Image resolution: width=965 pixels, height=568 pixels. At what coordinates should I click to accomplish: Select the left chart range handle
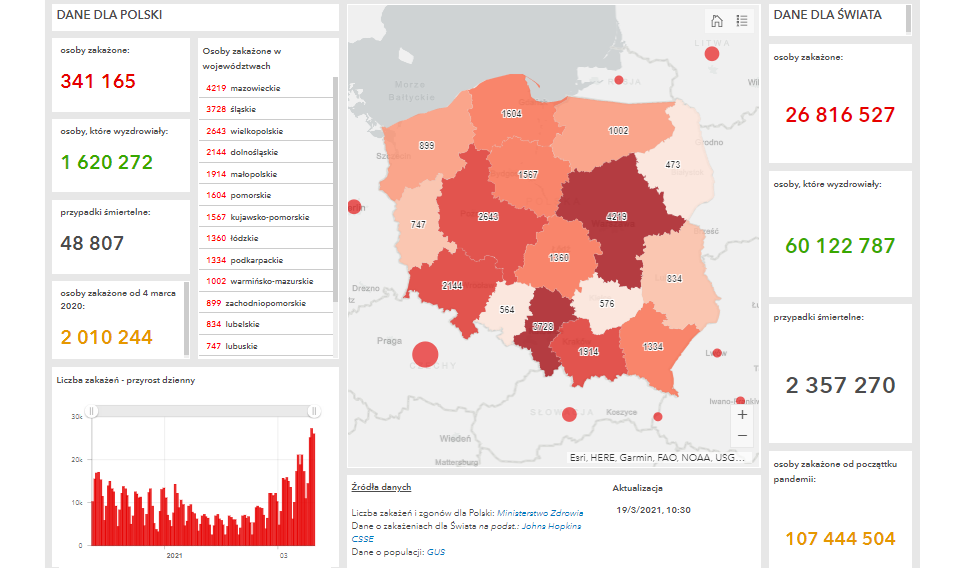91,411
